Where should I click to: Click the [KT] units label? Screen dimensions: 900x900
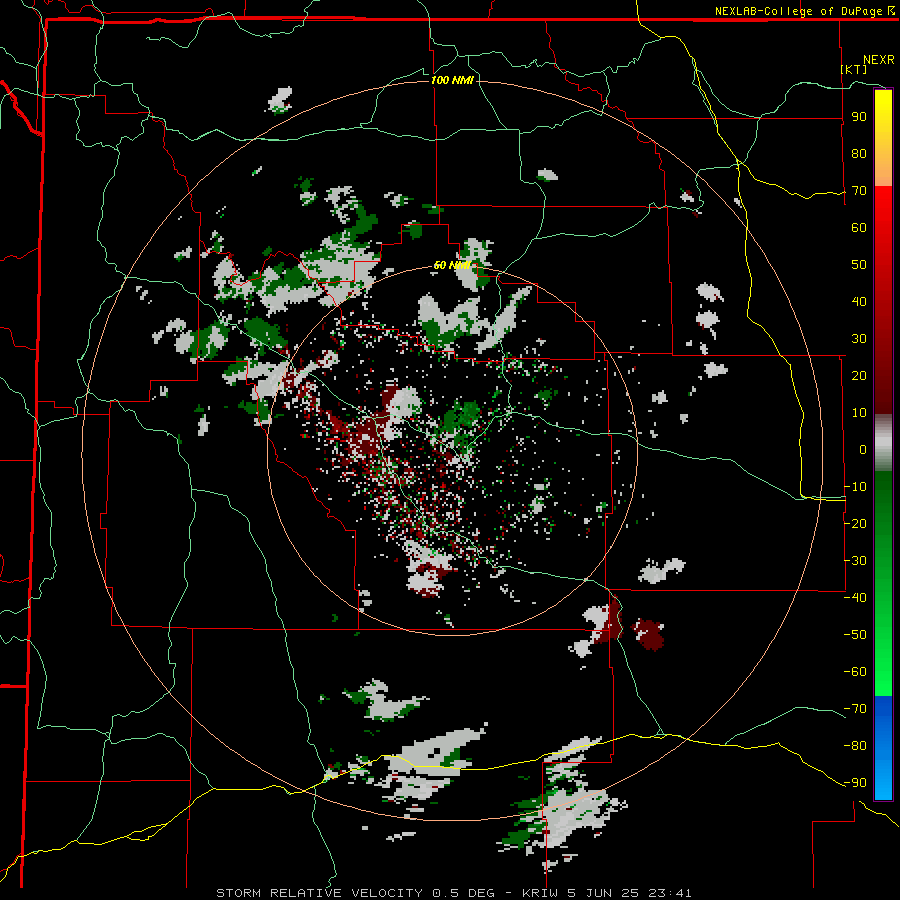[853, 69]
